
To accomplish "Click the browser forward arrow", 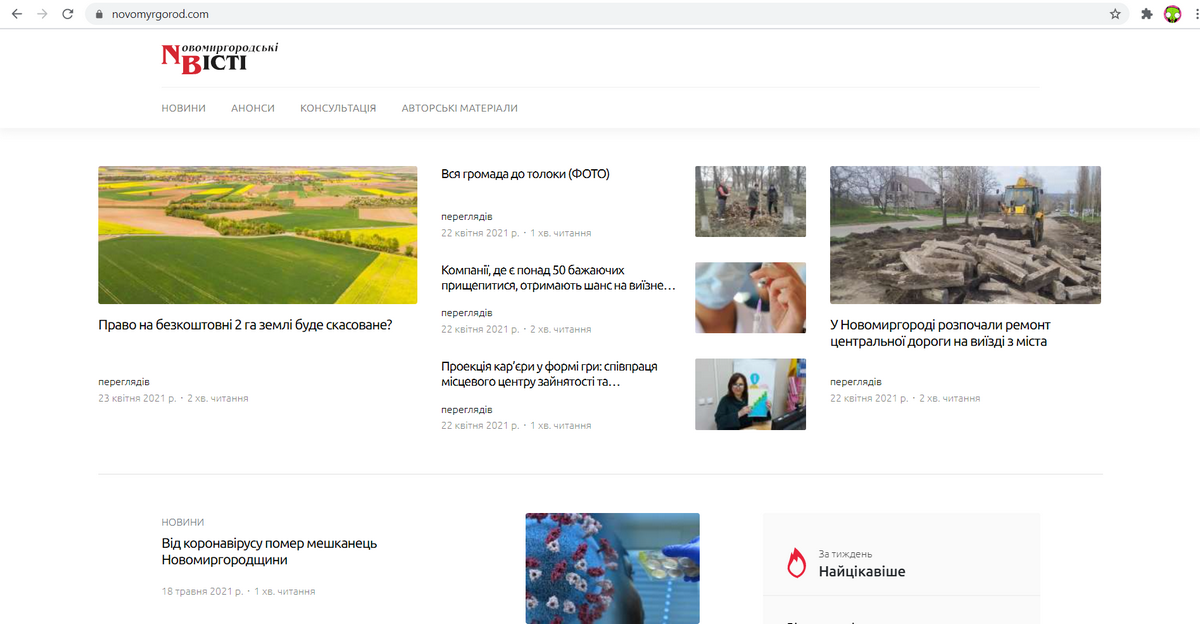I will pyautogui.click(x=42, y=14).
